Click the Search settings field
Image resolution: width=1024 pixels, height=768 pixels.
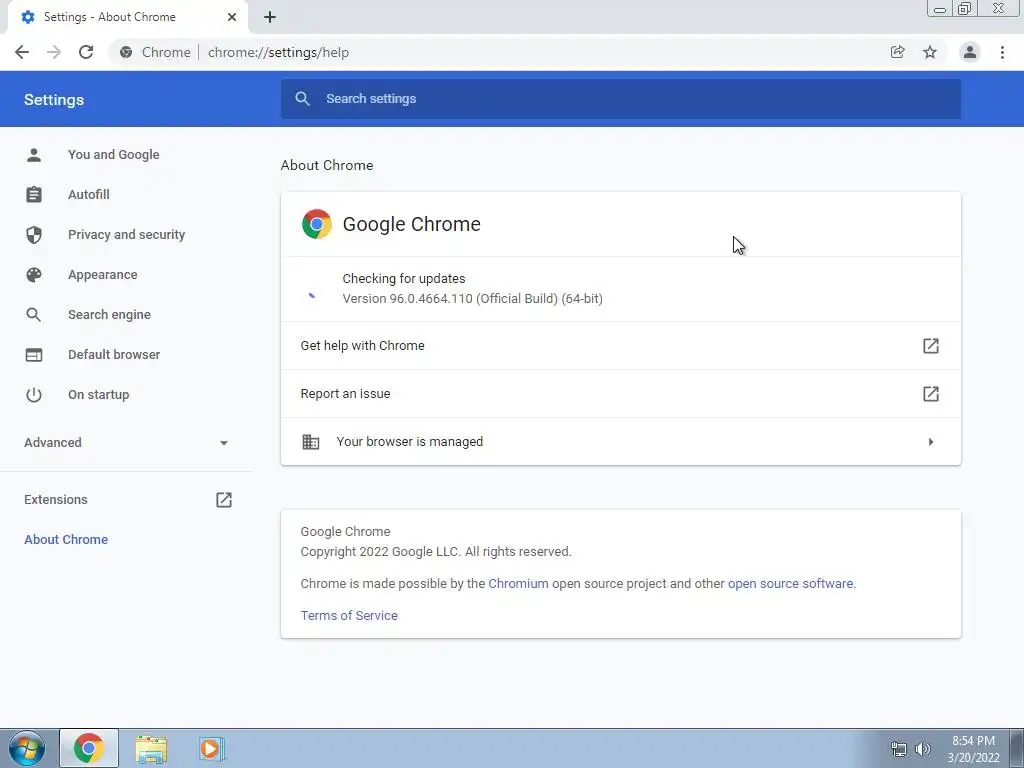(x=621, y=99)
